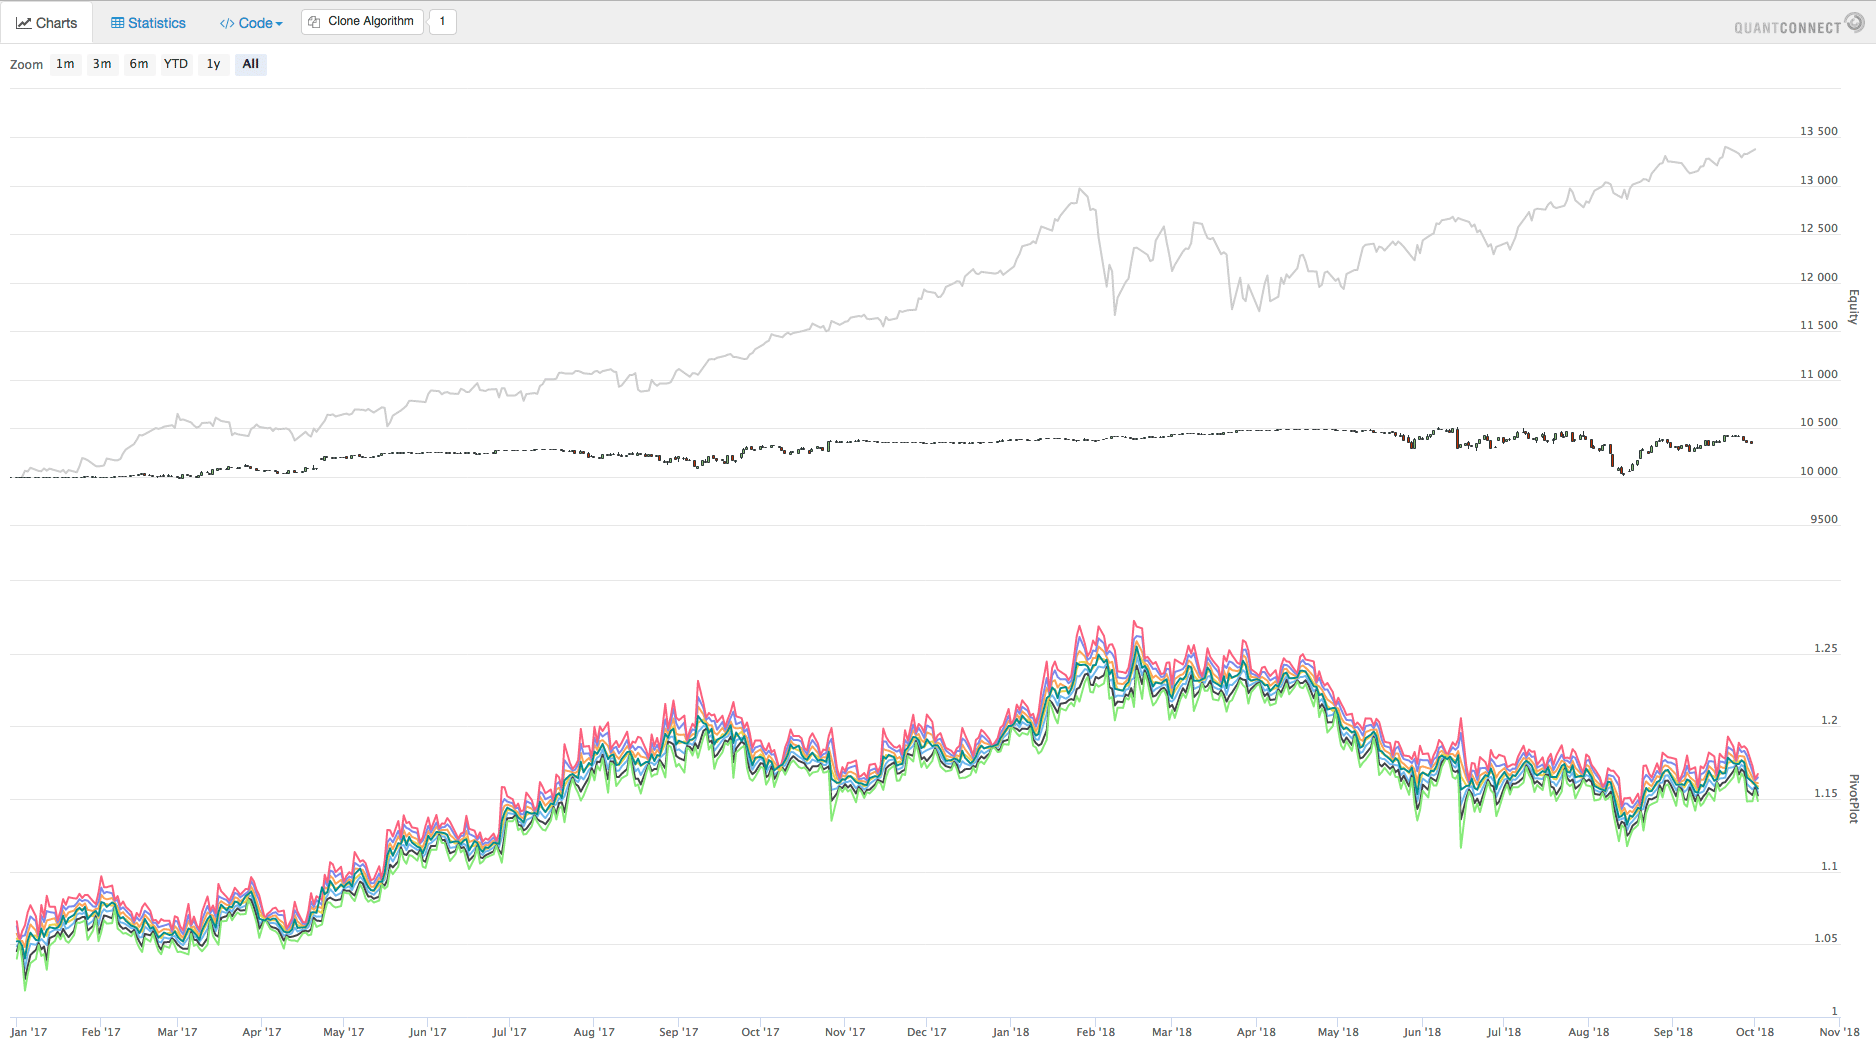Select the All zoom range
1876x1053 pixels.
pyautogui.click(x=251, y=64)
